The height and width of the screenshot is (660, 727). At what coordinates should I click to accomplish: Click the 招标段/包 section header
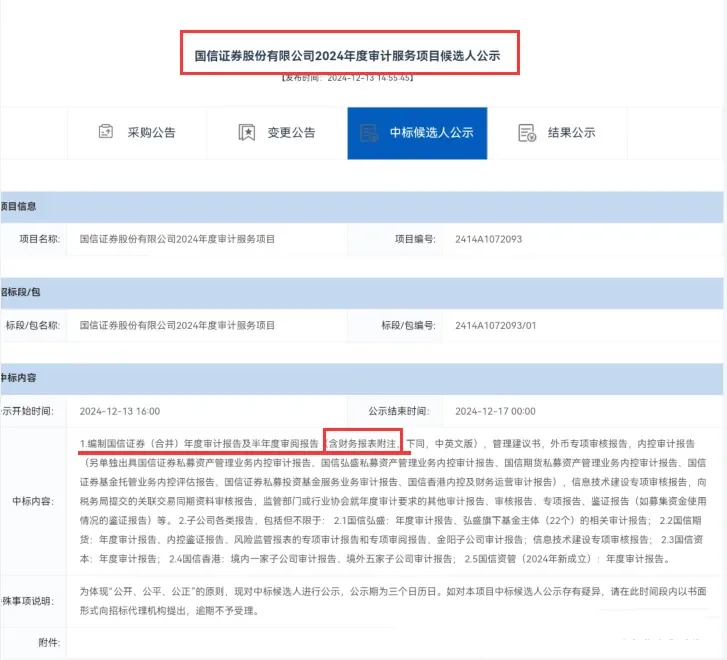(362, 293)
